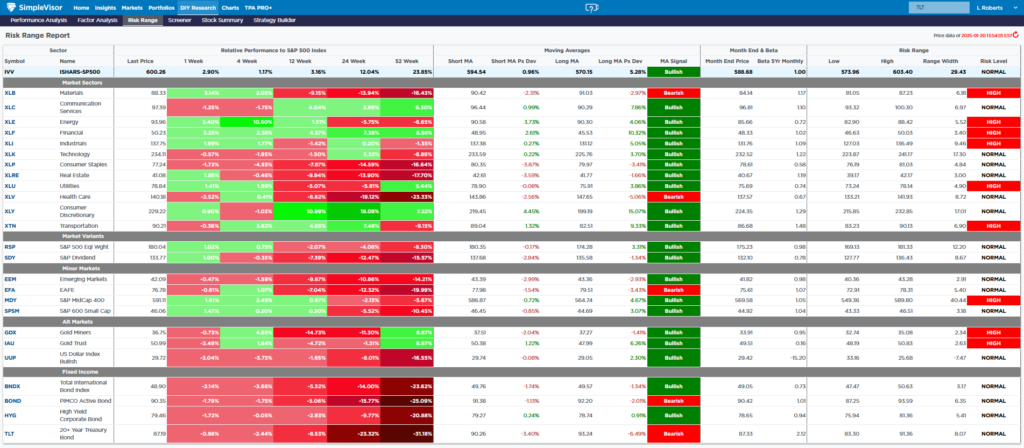Switch to the Strategy Builder tab
1024x448 pixels.
tap(274, 20)
